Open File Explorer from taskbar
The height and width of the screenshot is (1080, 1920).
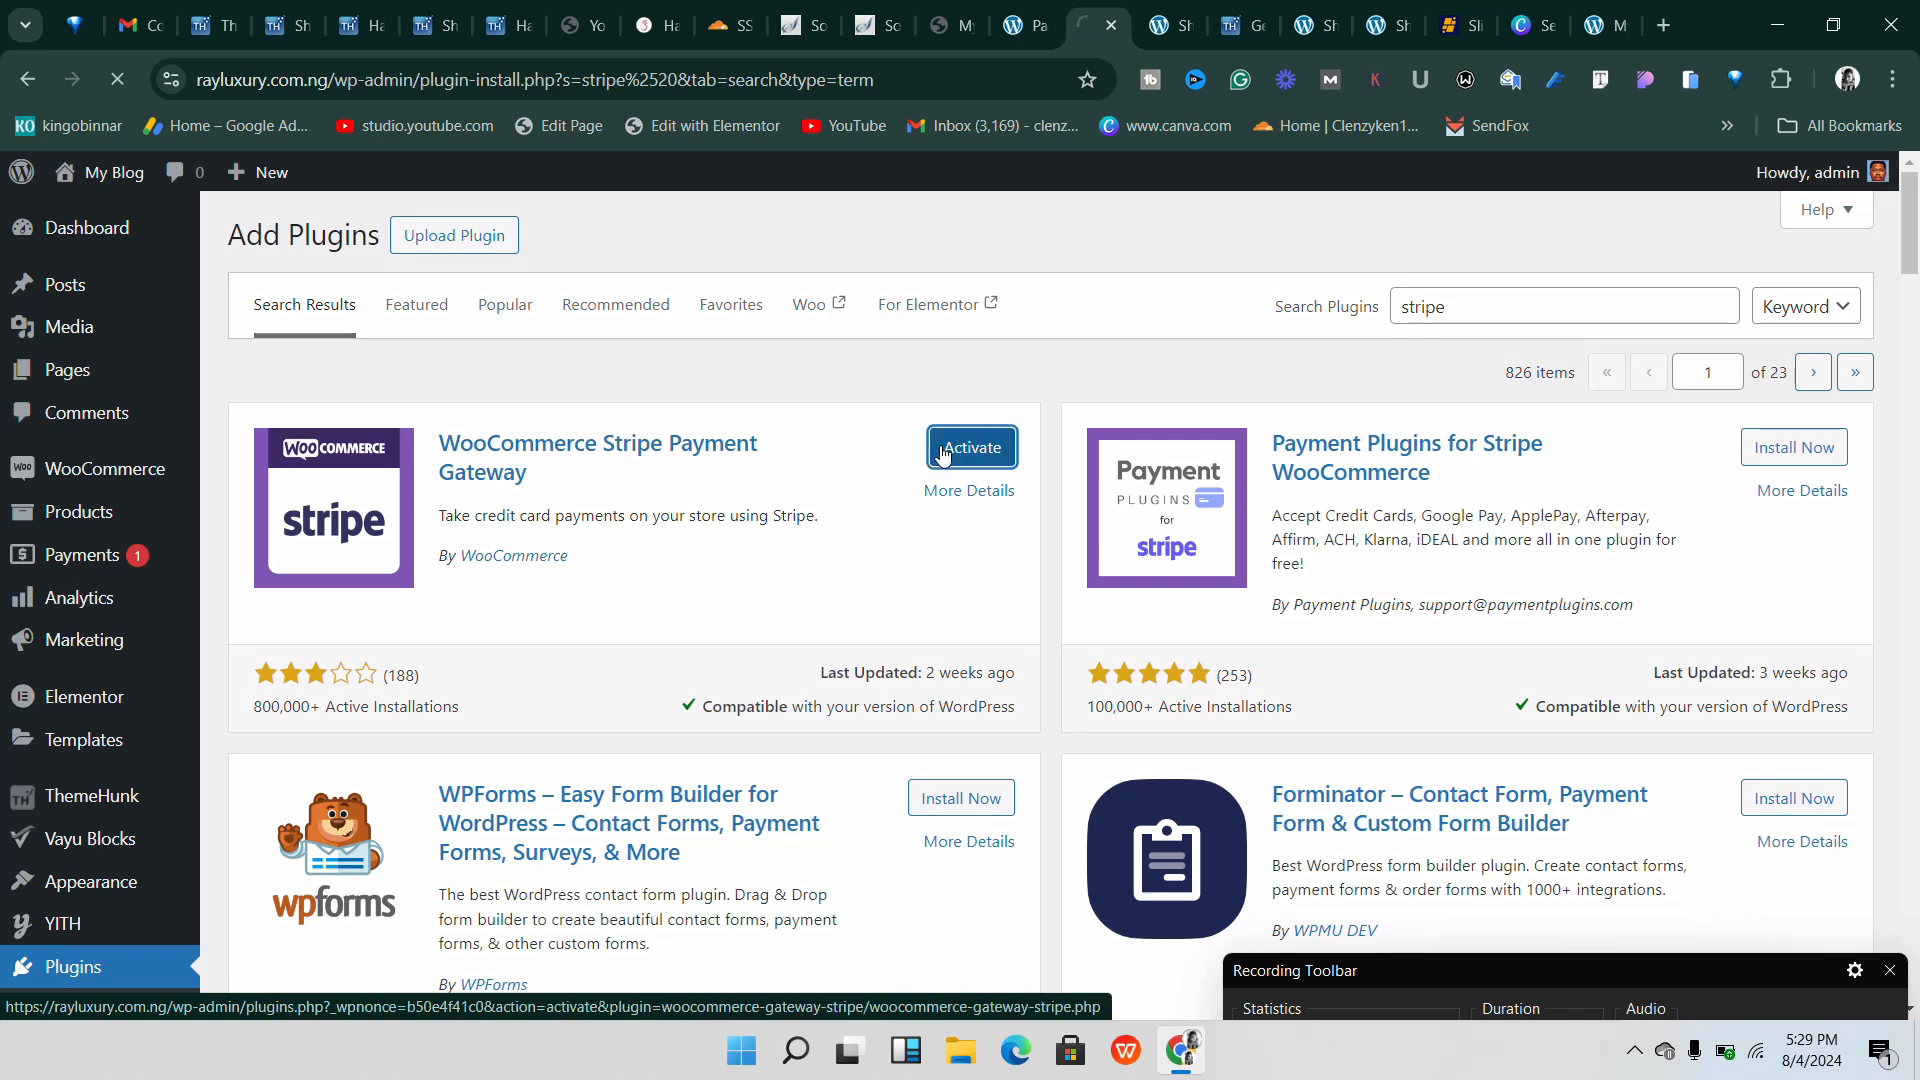tap(961, 1051)
